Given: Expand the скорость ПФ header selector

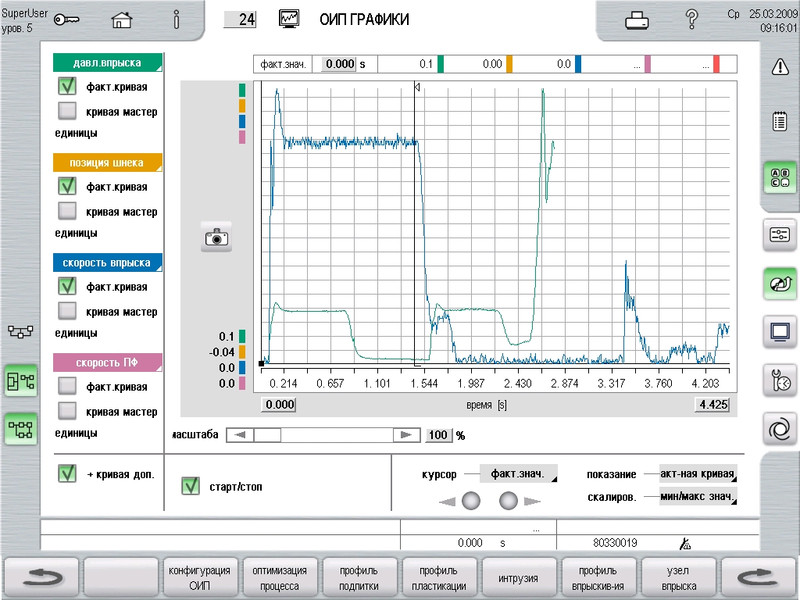Looking at the screenshot, I should (108, 363).
